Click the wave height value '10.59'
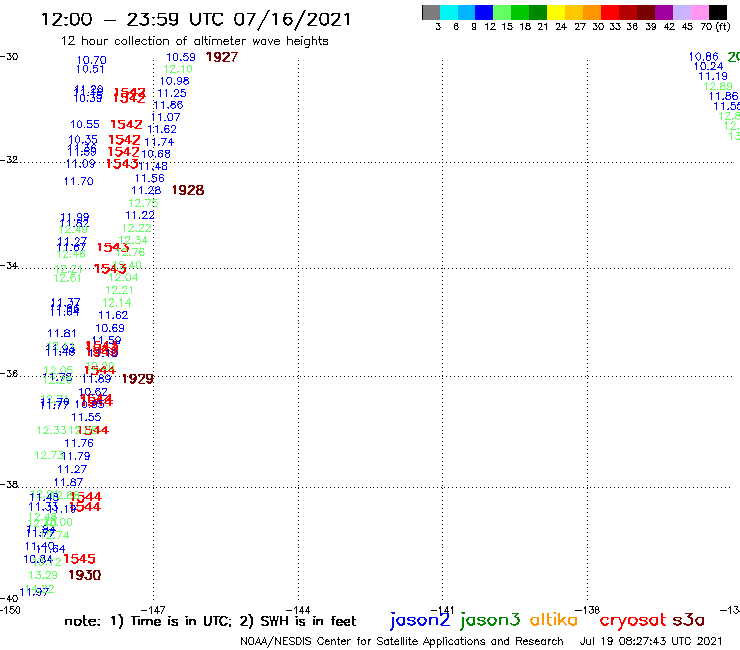Image resolution: width=740 pixels, height=650 pixels. click(181, 57)
